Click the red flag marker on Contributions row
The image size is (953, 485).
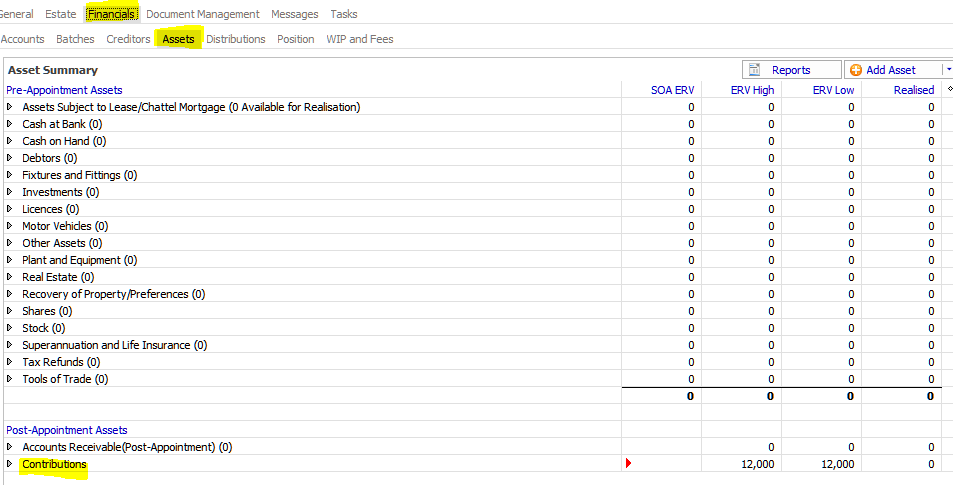click(x=628, y=463)
